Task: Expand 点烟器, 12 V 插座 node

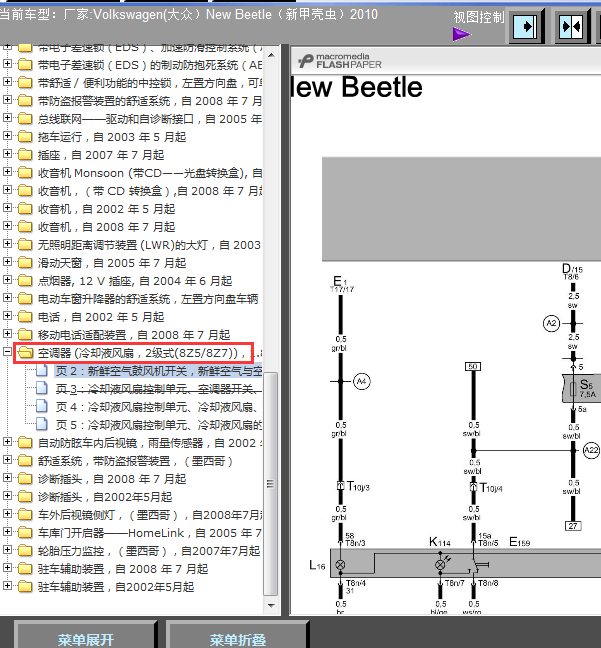Action: click(x=7, y=280)
